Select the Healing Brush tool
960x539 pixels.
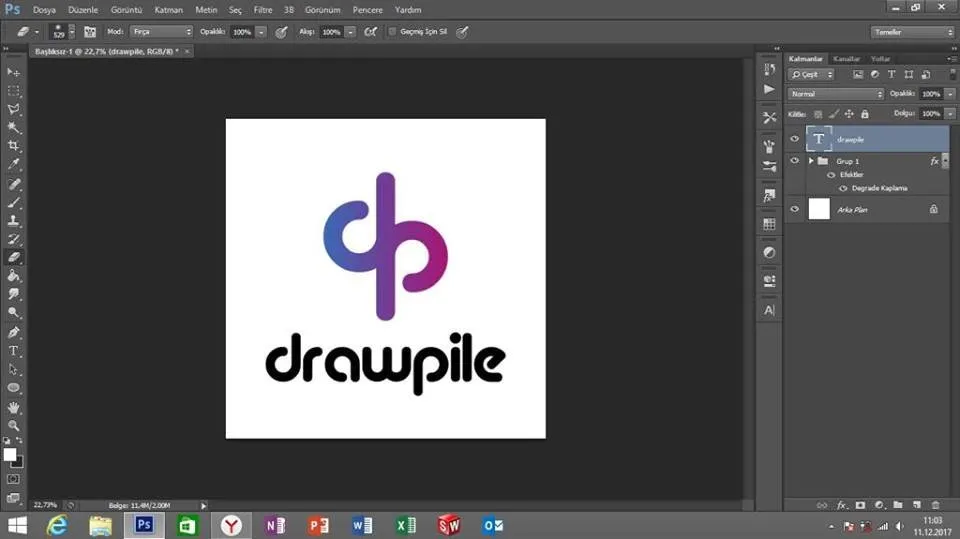pyautogui.click(x=13, y=184)
